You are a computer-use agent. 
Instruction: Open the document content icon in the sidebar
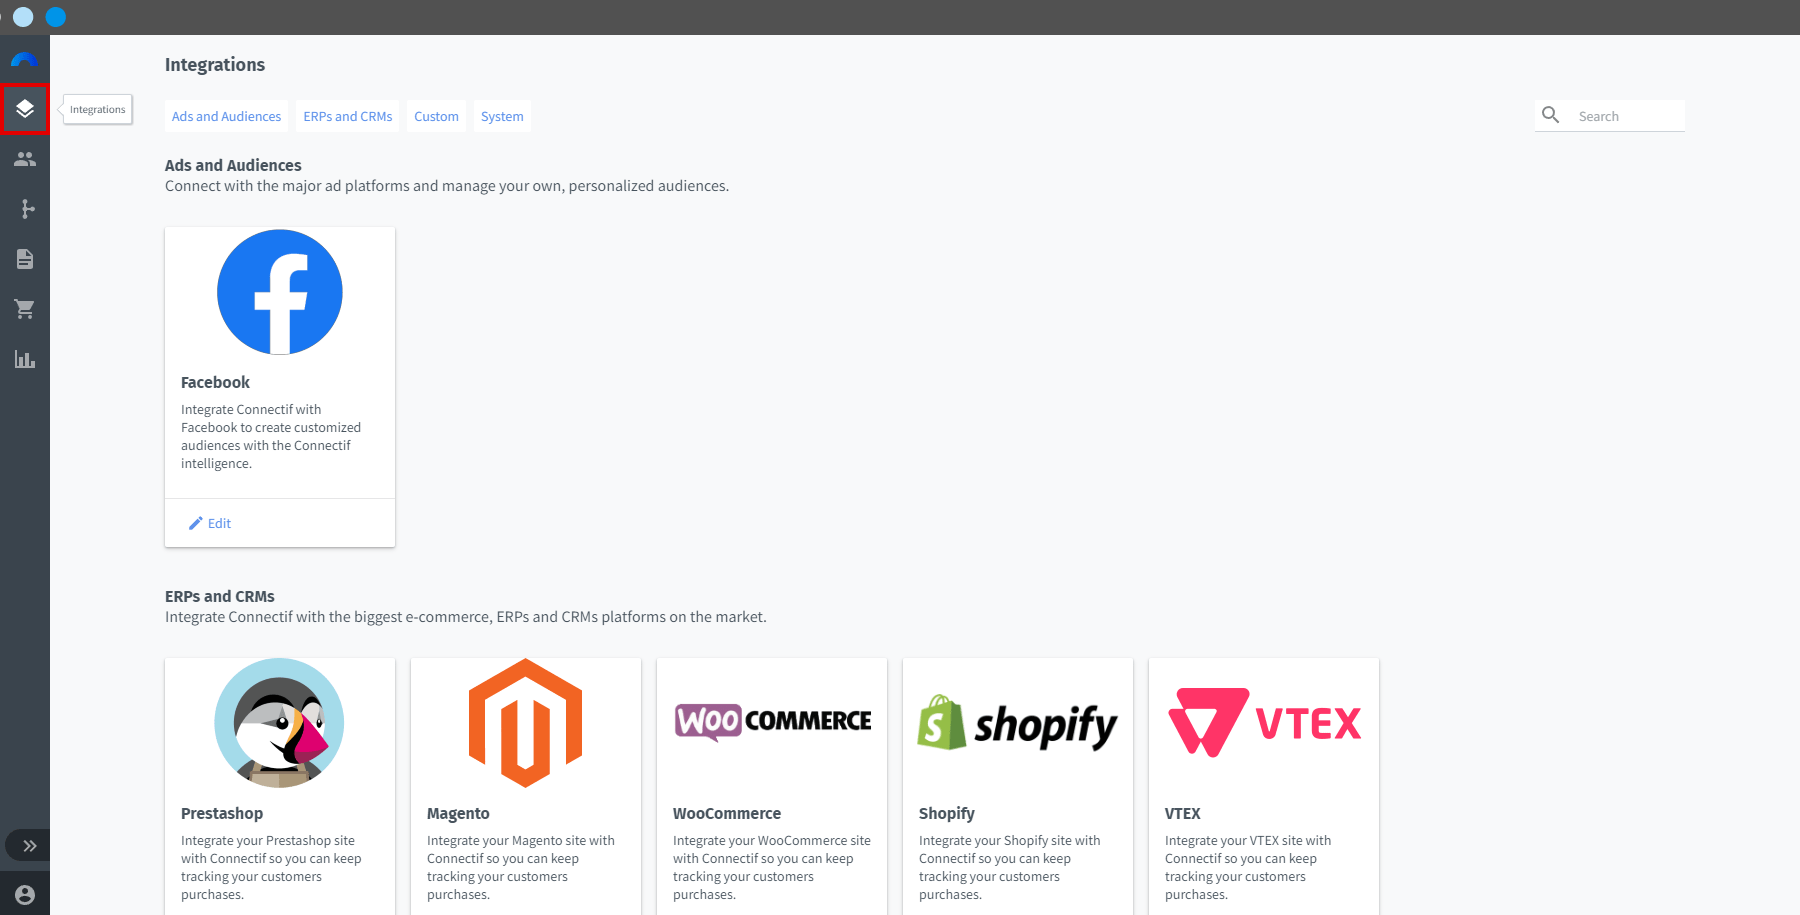[25, 259]
